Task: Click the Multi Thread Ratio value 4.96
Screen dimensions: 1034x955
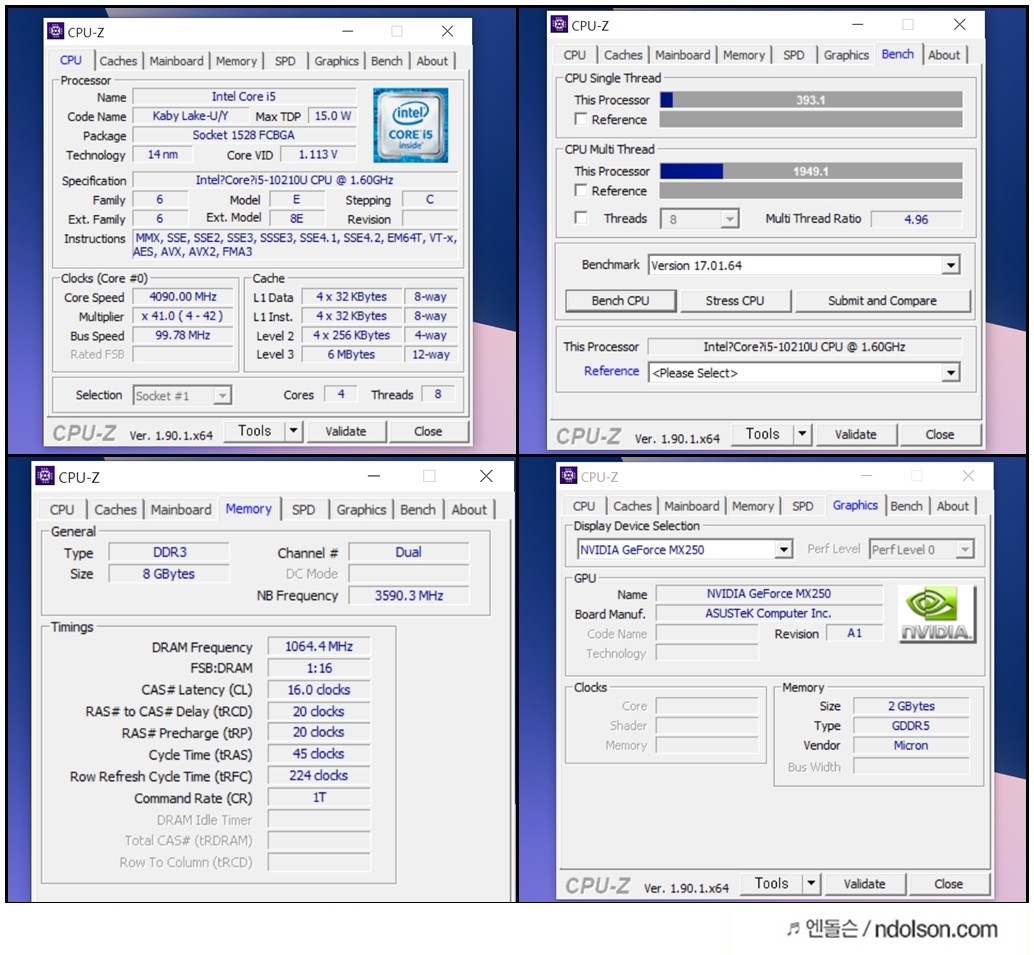Action: pos(916,219)
